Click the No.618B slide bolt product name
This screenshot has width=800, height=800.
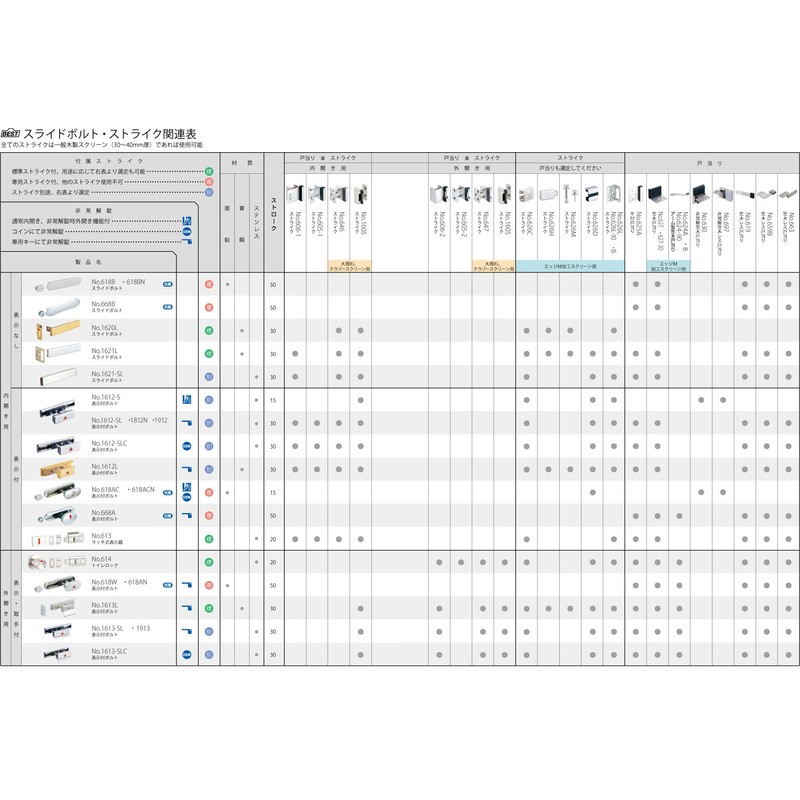pos(118,285)
